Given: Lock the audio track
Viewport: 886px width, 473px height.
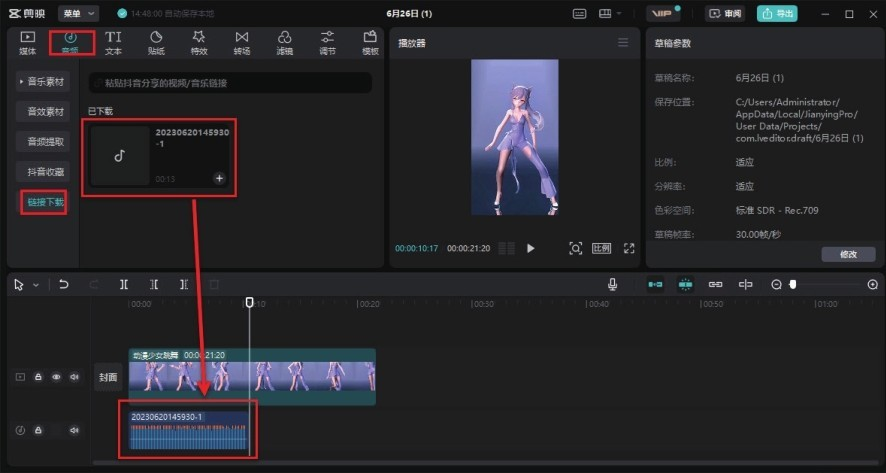Looking at the screenshot, I should coord(38,431).
